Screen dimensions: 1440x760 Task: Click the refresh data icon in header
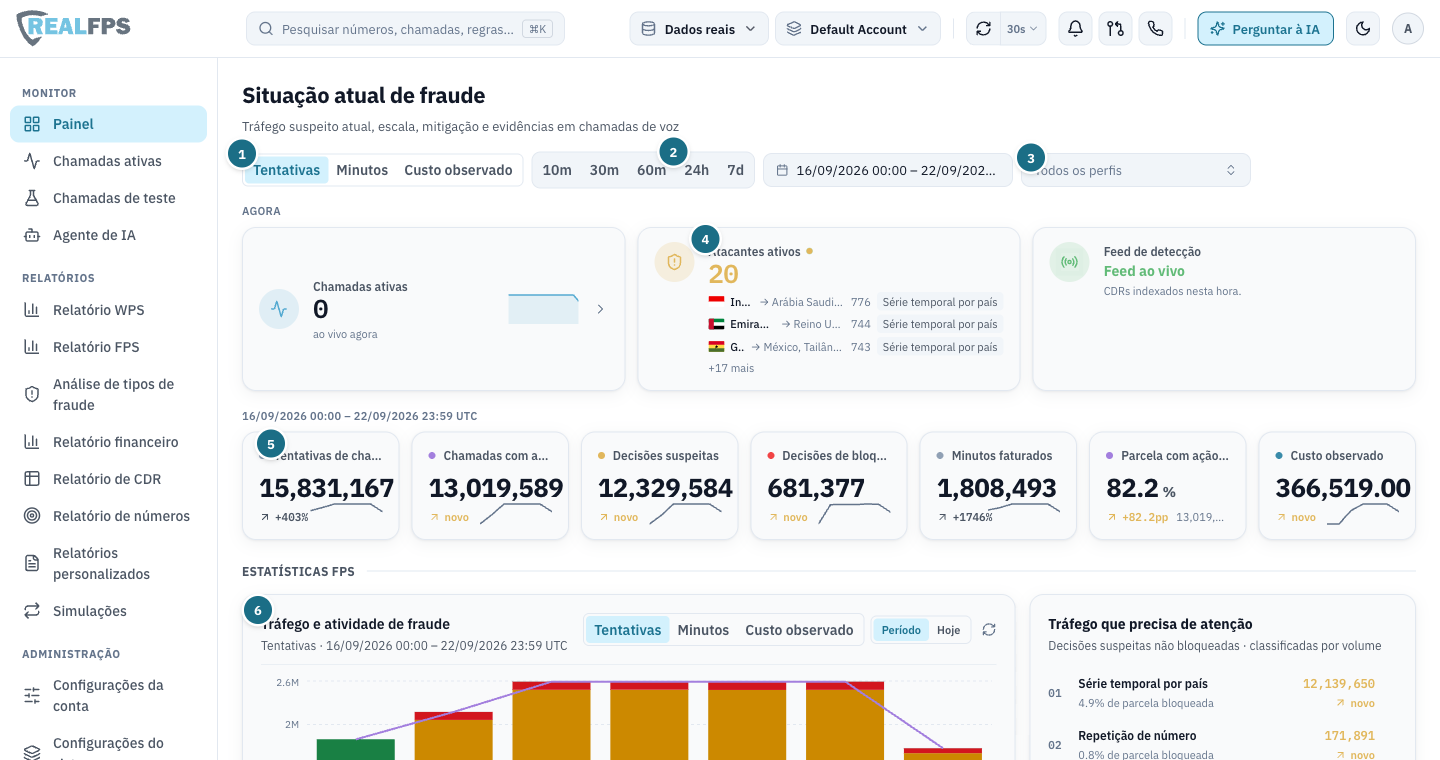pyautogui.click(x=983, y=29)
